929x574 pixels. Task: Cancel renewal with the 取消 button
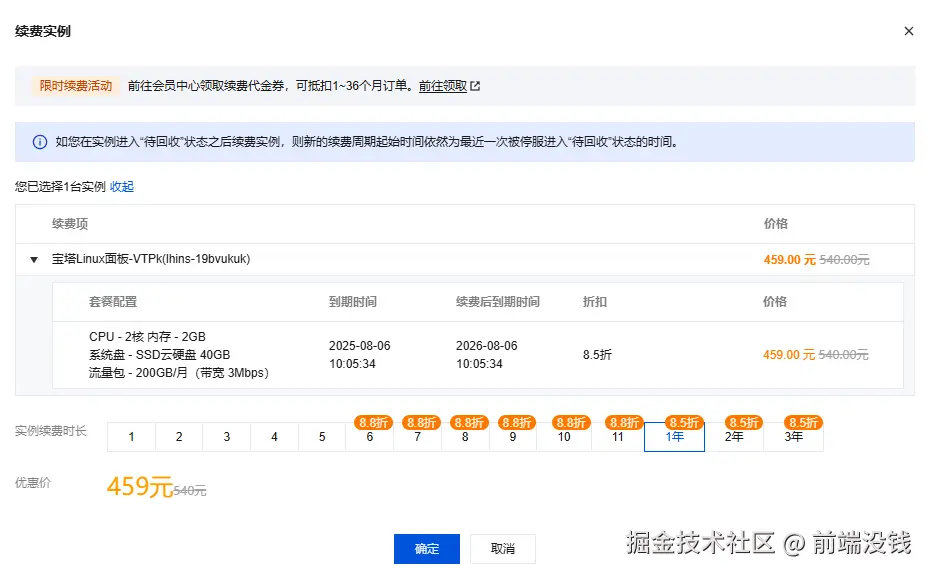(503, 549)
